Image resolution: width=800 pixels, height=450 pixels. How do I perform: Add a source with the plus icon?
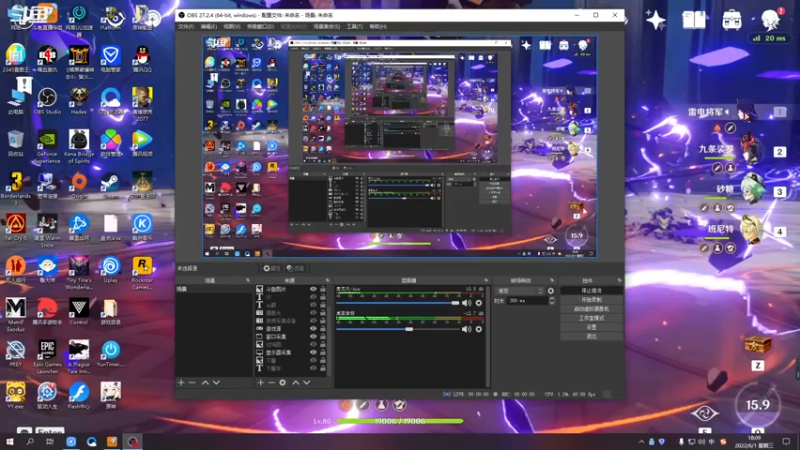click(261, 383)
